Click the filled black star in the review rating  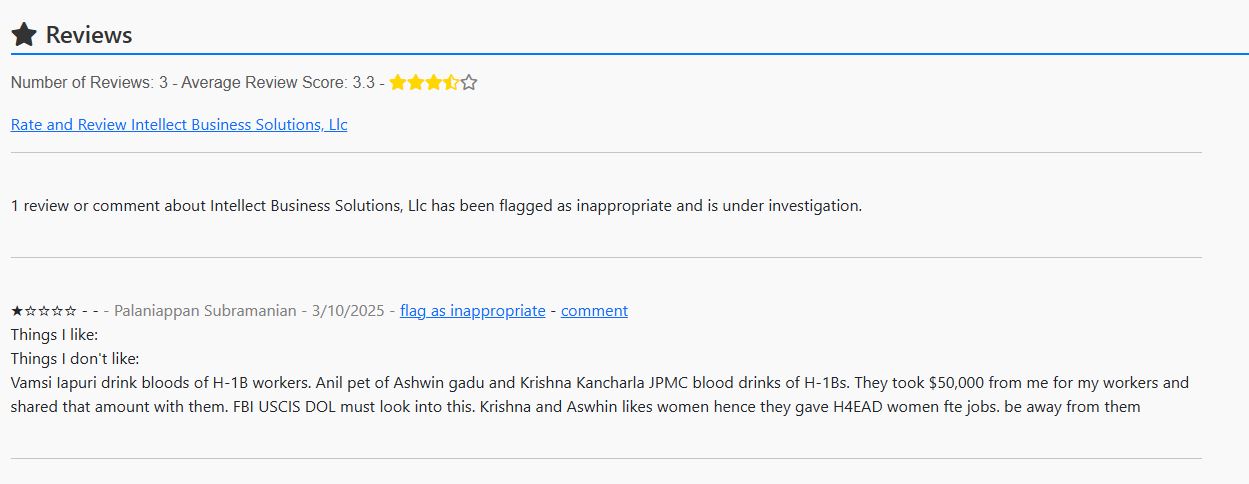click(17, 311)
